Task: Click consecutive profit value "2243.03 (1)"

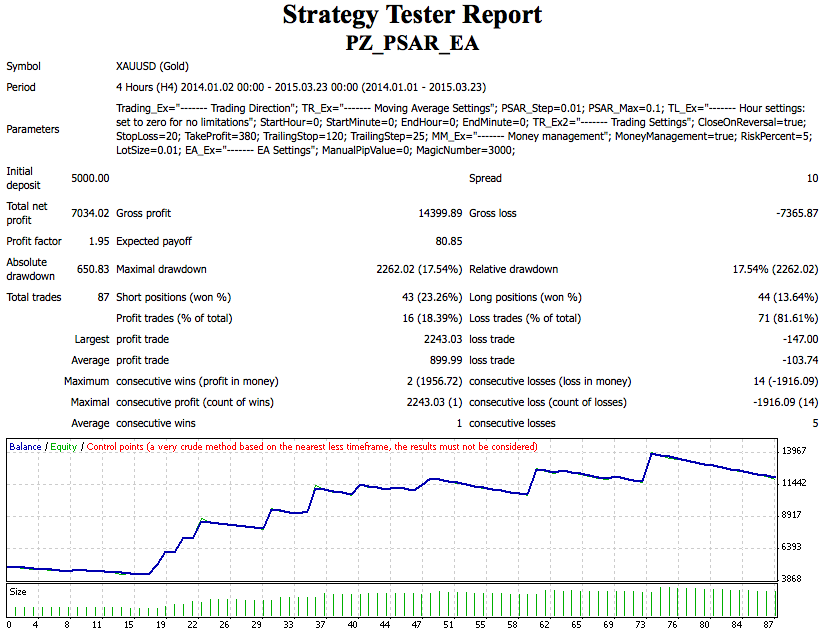Action: click(434, 403)
